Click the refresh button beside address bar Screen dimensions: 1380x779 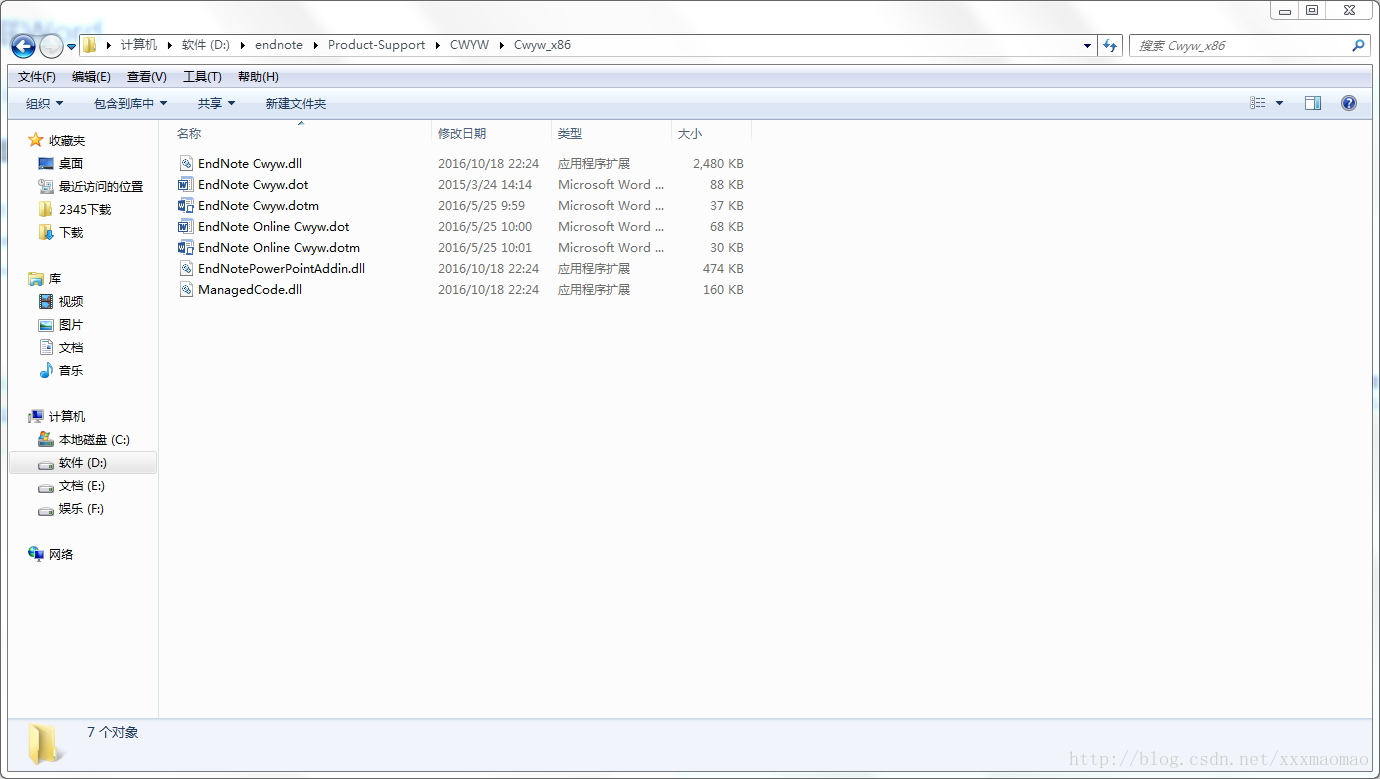tap(1109, 45)
